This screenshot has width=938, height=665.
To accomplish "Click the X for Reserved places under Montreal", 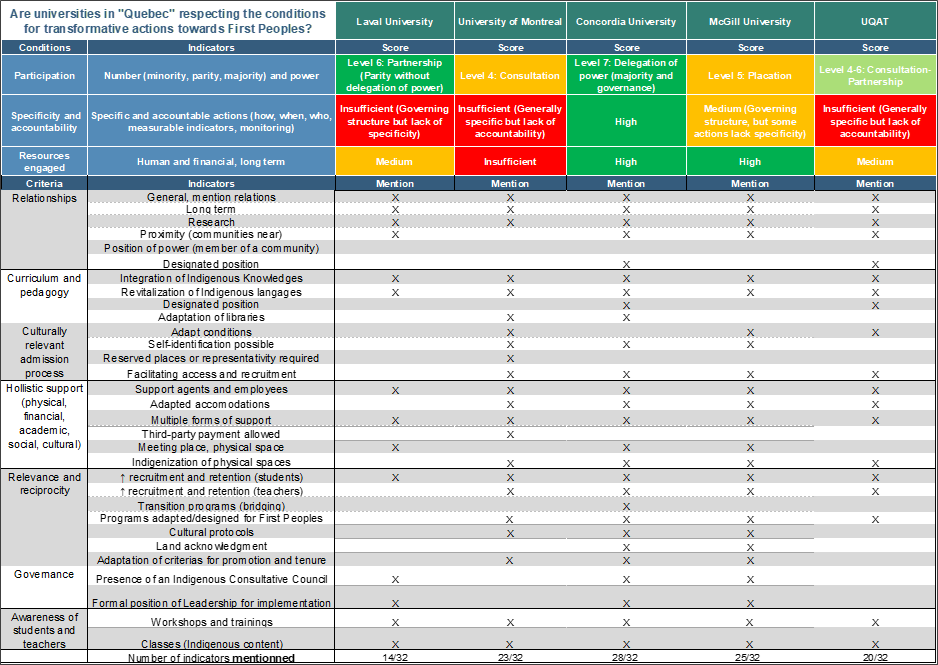I will [510, 358].
